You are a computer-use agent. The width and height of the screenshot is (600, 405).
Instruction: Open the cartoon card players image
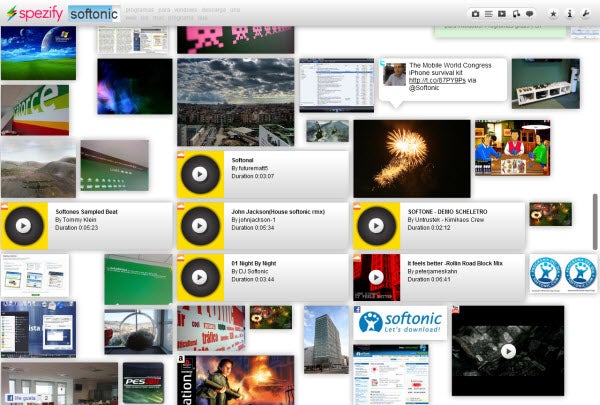click(x=513, y=148)
